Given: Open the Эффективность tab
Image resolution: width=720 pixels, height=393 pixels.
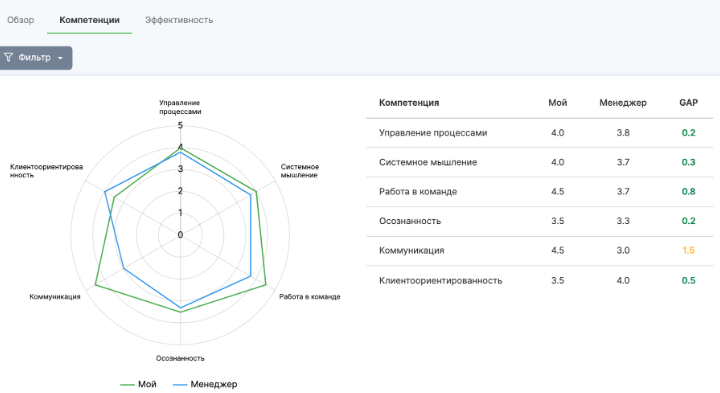Looking at the screenshot, I should tap(179, 20).
